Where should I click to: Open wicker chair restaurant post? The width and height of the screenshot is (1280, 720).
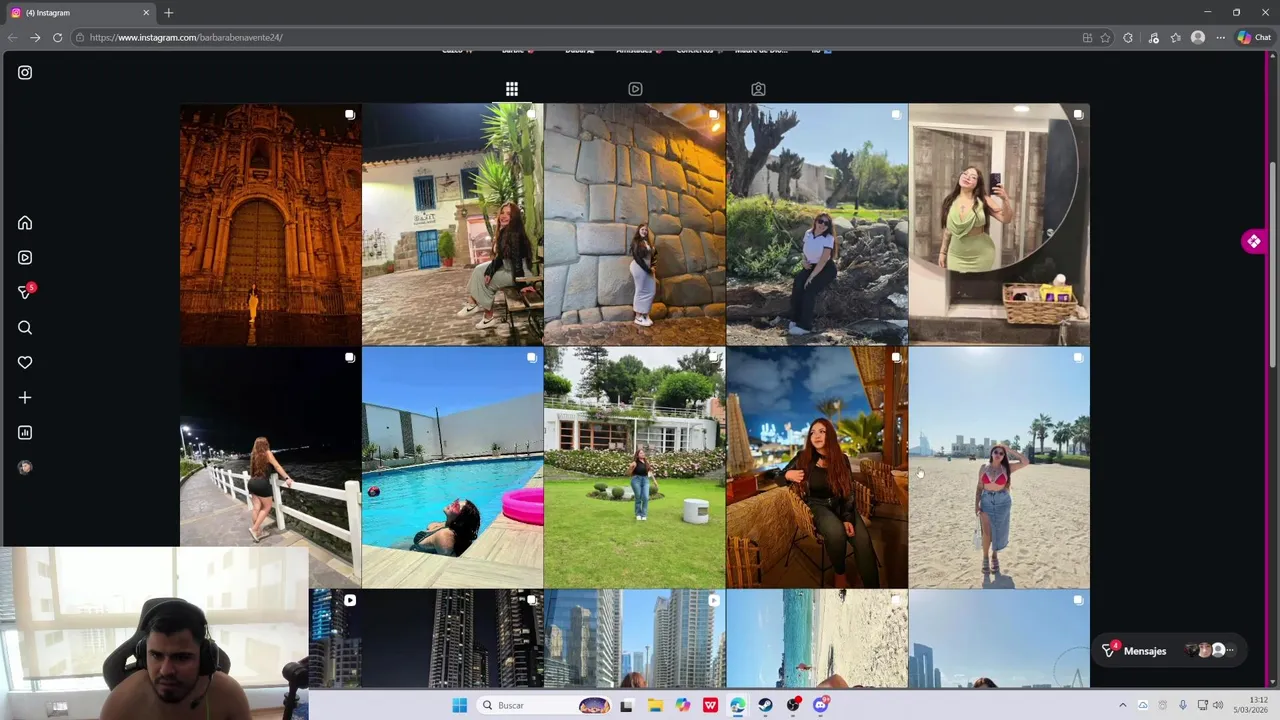816,467
